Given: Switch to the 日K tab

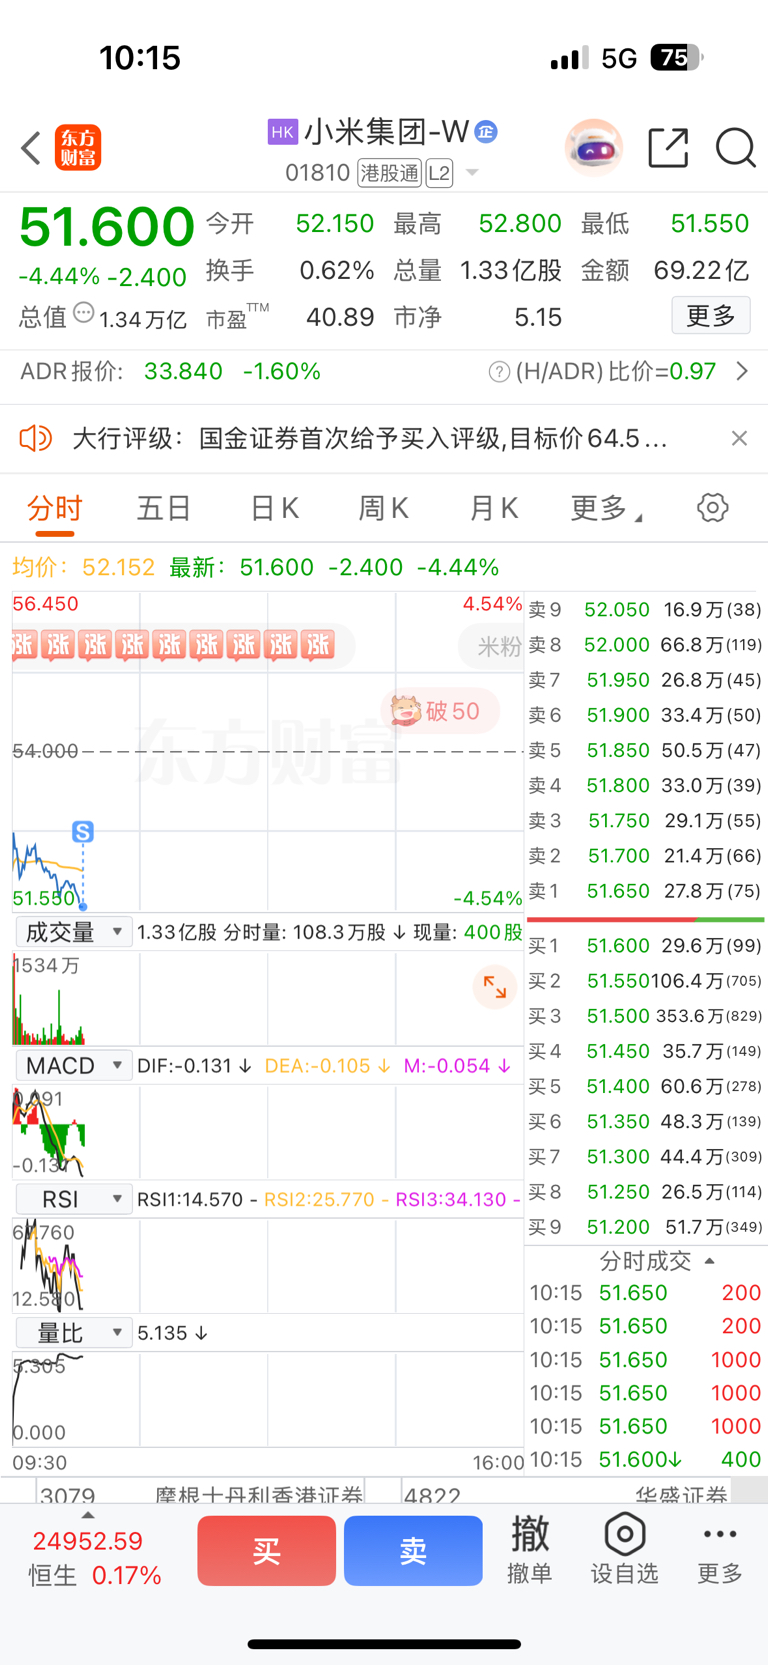Looking at the screenshot, I should 274,508.
